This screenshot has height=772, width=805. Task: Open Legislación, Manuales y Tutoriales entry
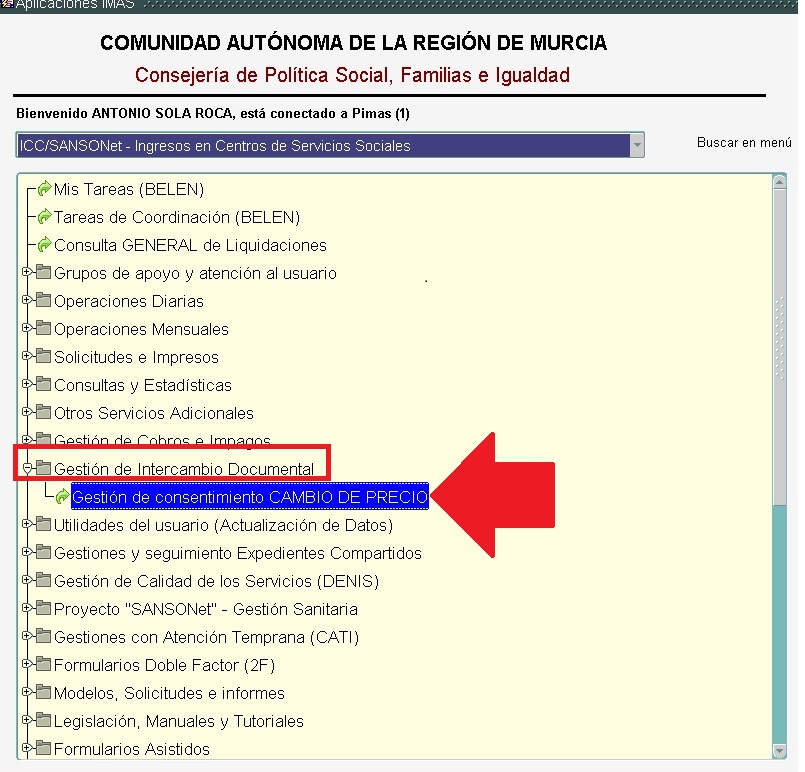tap(178, 721)
